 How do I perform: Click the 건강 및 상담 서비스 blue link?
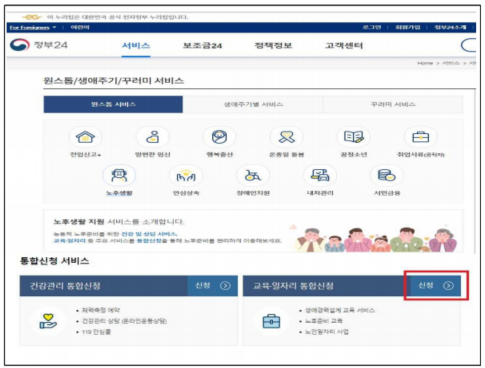(149, 234)
